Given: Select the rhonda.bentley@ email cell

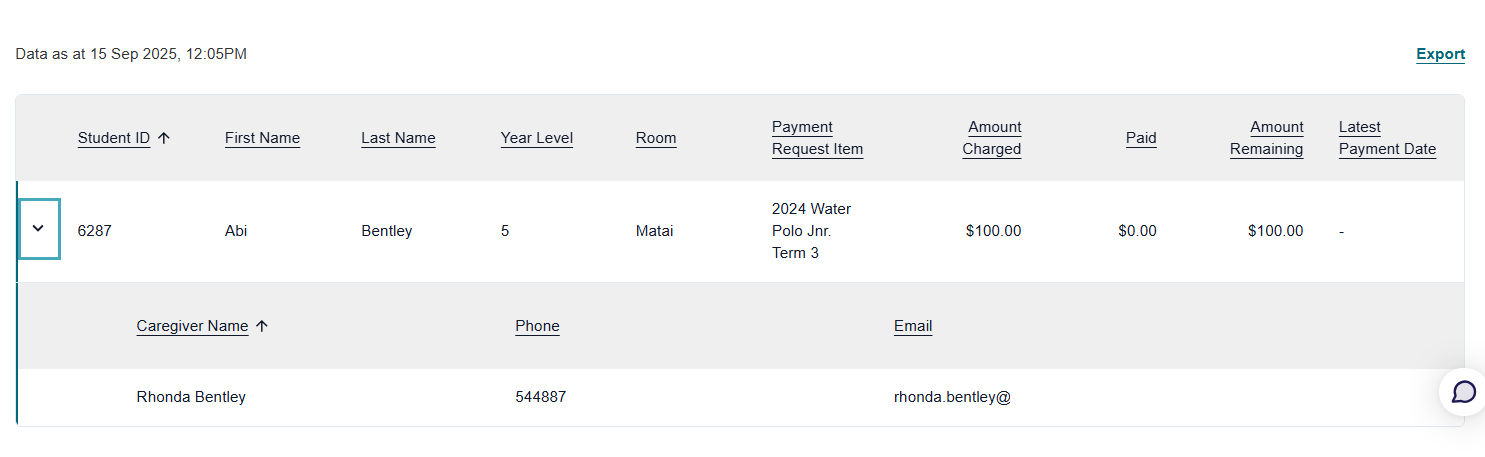Looking at the screenshot, I should [952, 397].
